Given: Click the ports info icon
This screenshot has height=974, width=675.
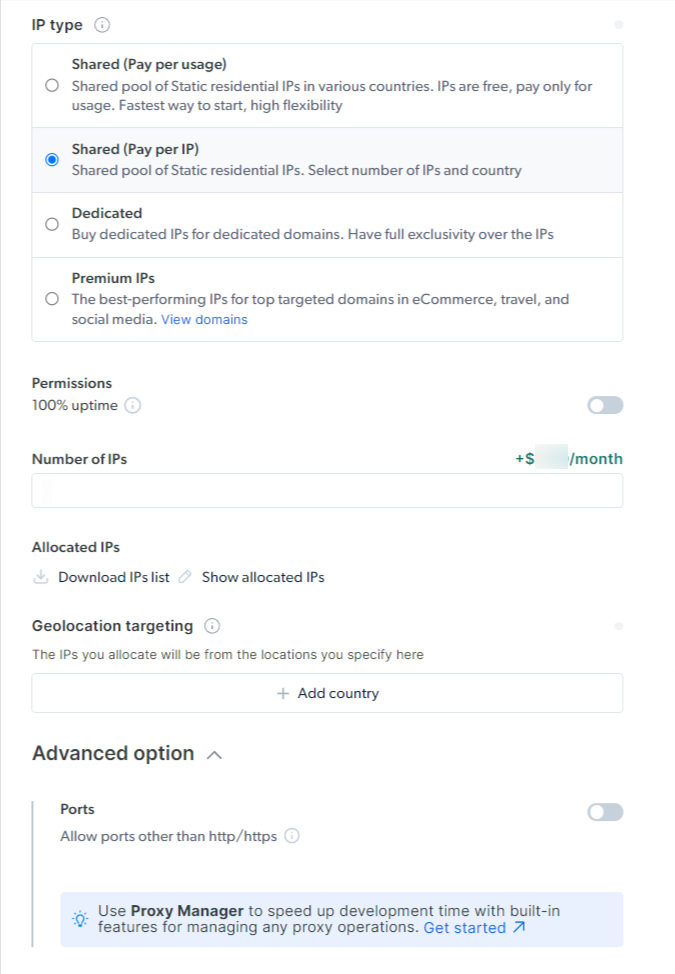Looking at the screenshot, I should (292, 836).
